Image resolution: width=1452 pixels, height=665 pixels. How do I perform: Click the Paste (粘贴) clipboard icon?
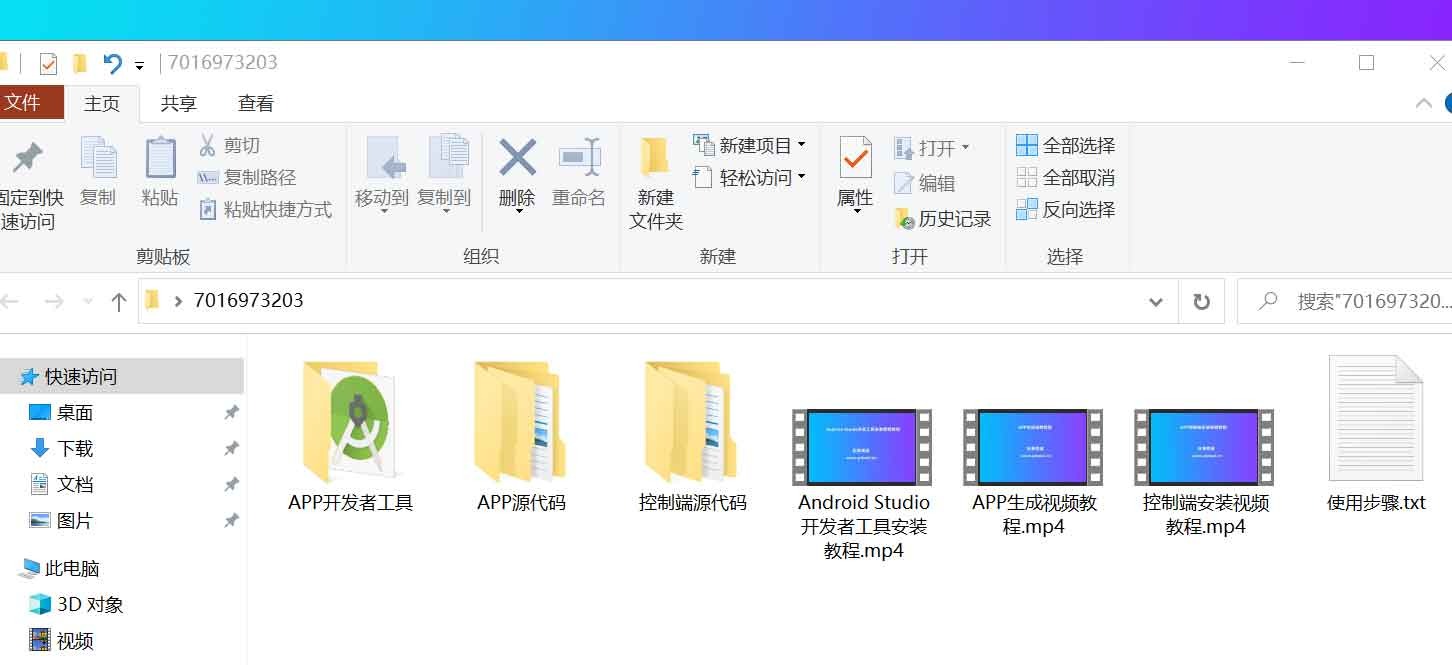[160, 160]
